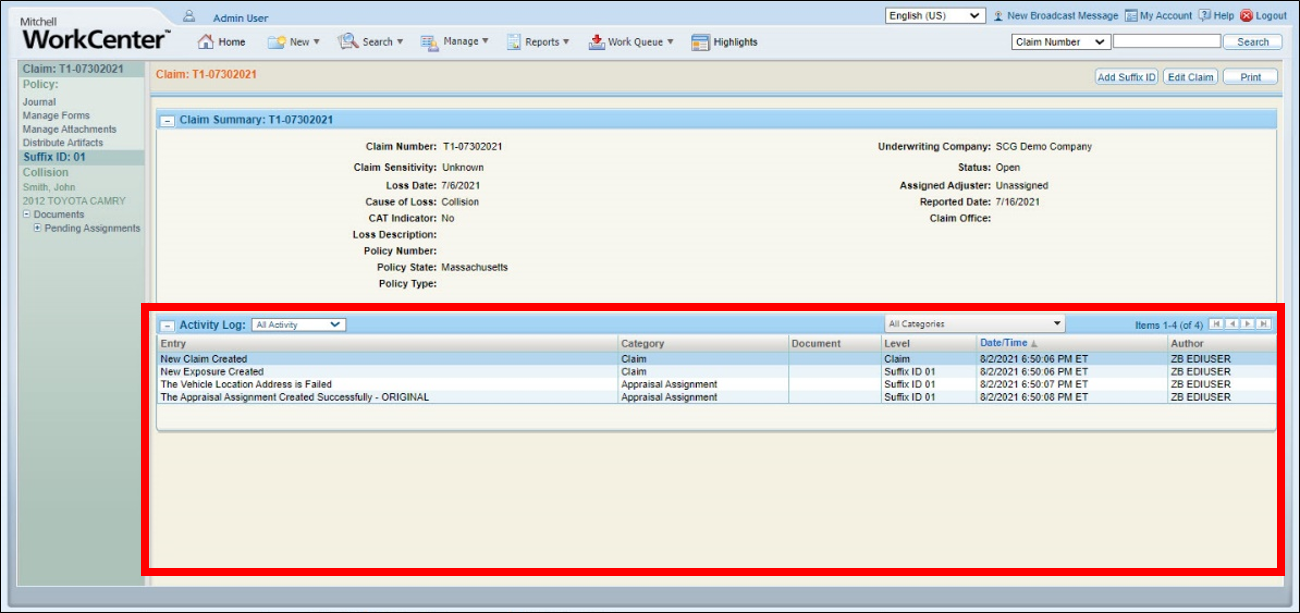The height and width of the screenshot is (613, 1300).
Task: Expand the Pending Assignments node
Action: (x=37, y=228)
